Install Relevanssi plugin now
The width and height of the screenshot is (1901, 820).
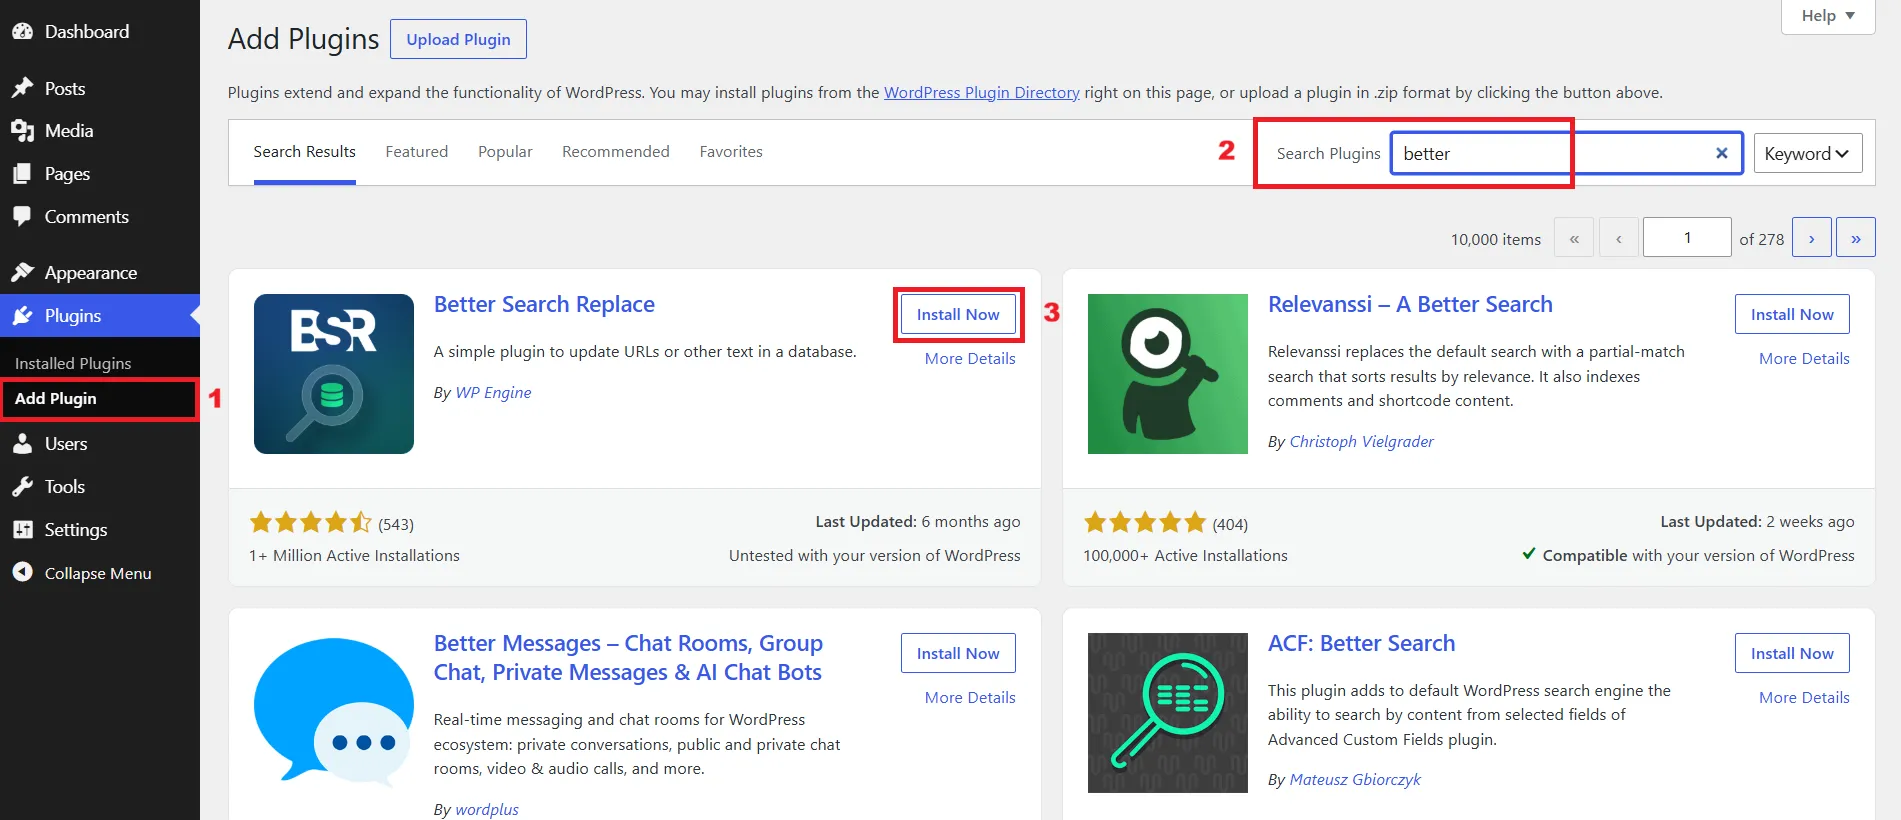coord(1792,314)
